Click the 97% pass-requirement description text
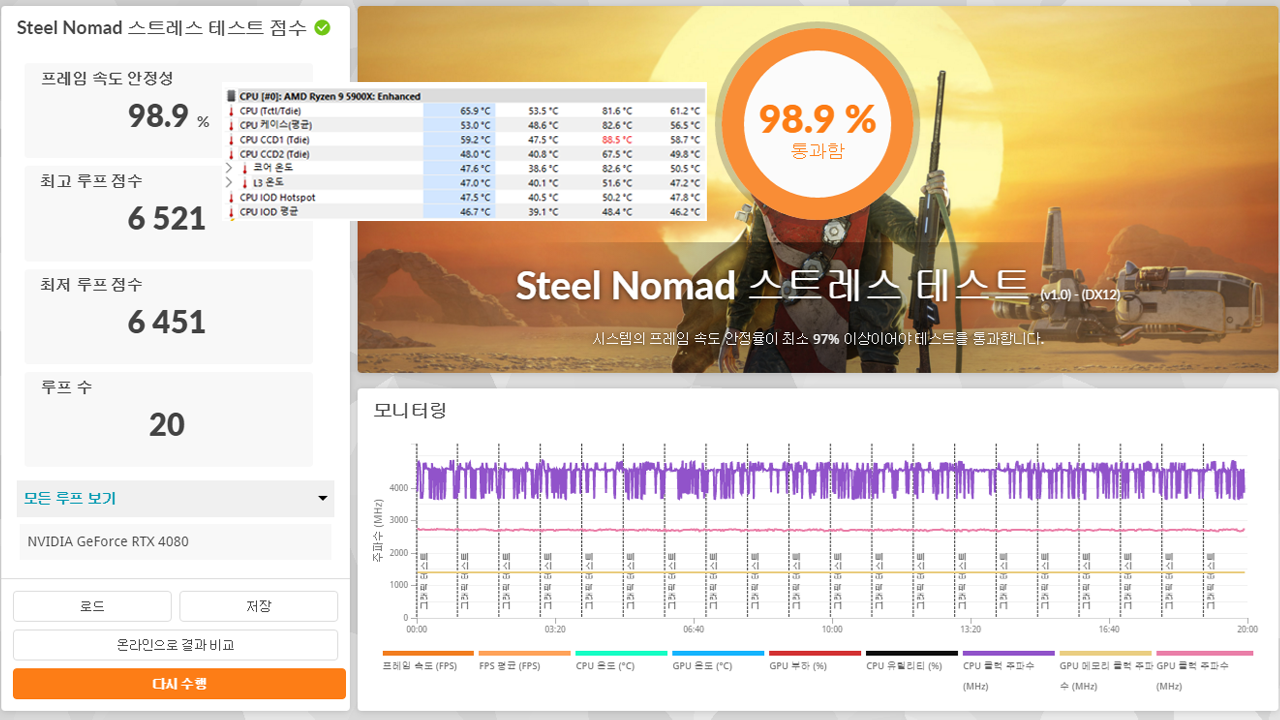Screen dimensions: 1280x720 [818, 339]
